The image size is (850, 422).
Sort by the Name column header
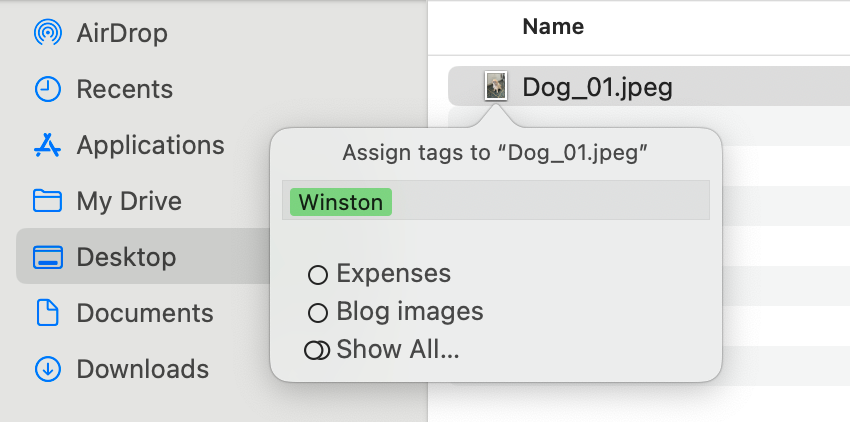tap(553, 26)
